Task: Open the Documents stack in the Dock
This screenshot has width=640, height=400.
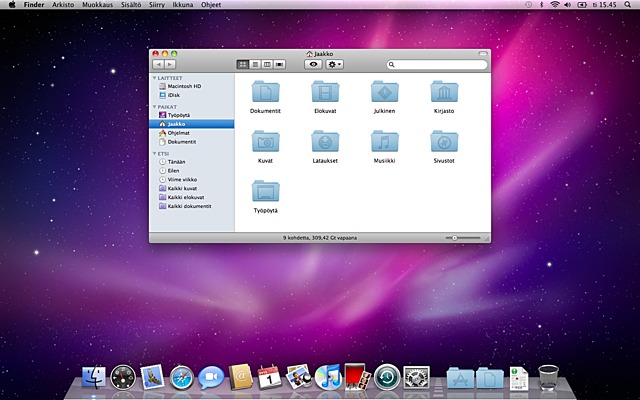Action: click(x=490, y=378)
